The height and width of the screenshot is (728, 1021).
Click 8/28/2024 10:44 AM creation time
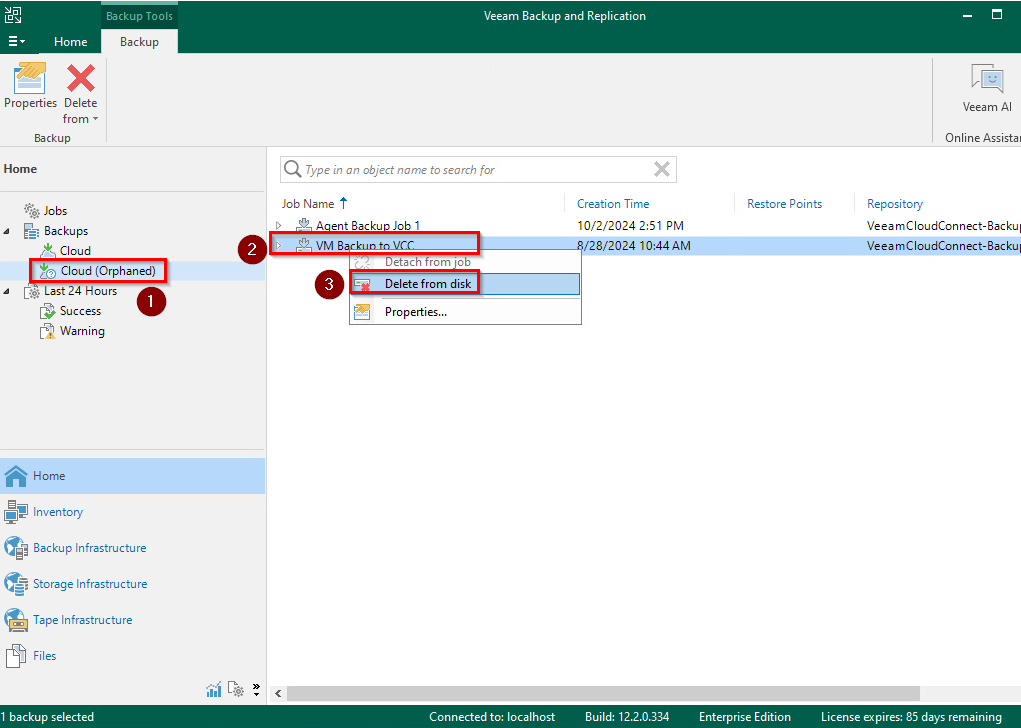click(x=634, y=245)
